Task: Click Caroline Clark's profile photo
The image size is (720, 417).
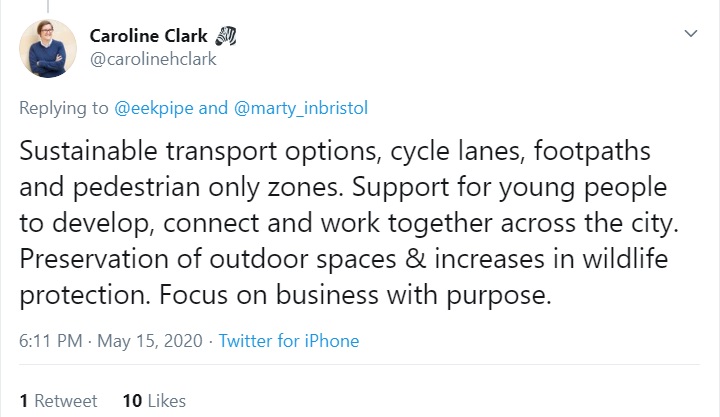Action: [x=47, y=48]
